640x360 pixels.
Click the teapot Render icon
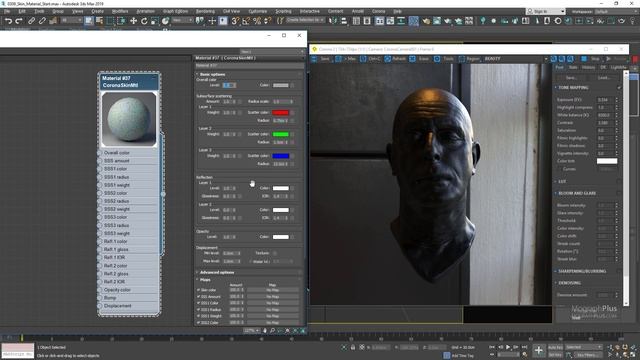(448, 21)
